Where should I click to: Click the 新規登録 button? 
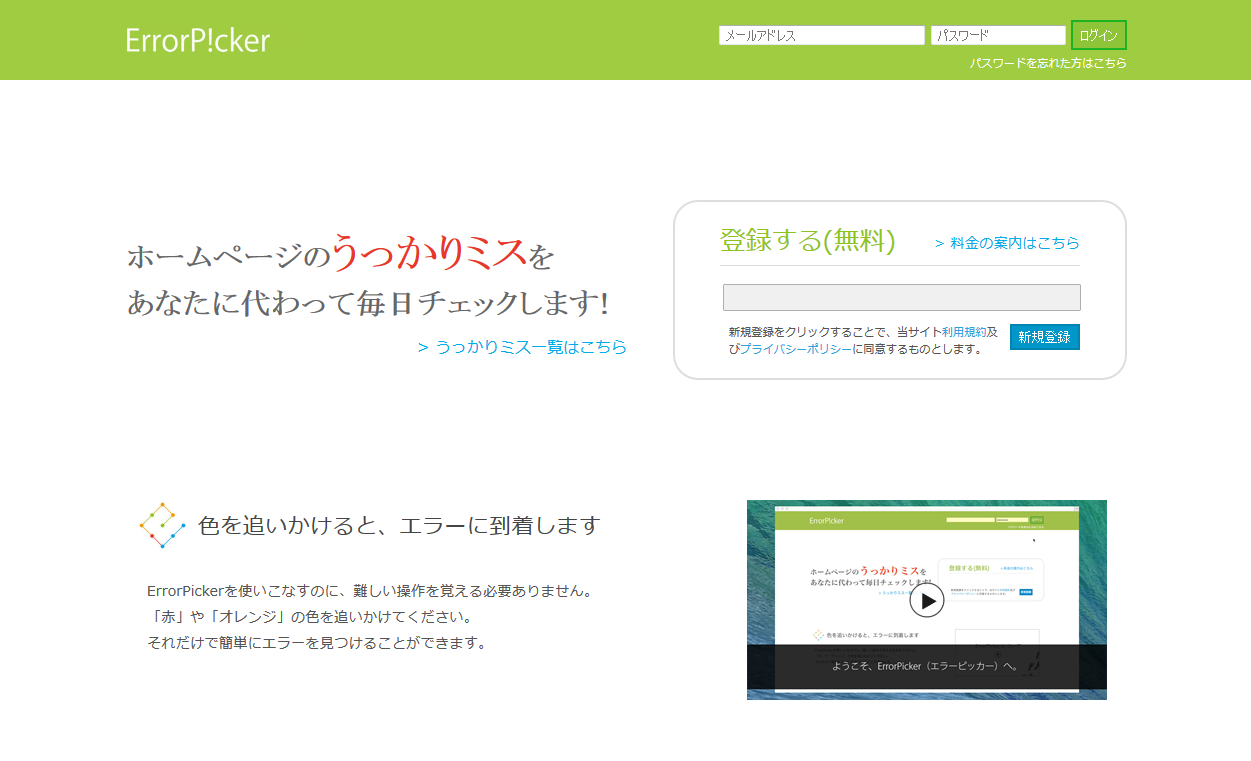[1045, 337]
